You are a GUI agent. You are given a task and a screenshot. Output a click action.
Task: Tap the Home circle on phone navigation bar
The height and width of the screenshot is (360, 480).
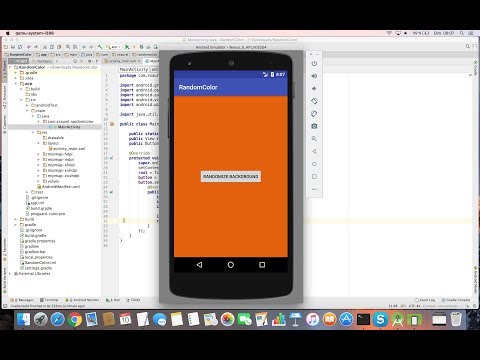tap(231, 265)
